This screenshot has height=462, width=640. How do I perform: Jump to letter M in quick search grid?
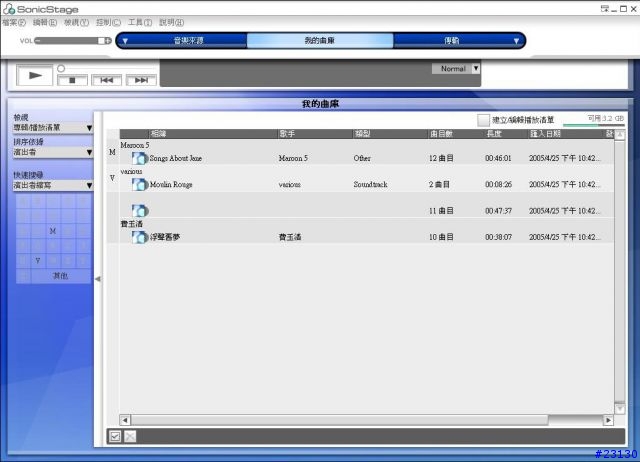tap(53, 231)
